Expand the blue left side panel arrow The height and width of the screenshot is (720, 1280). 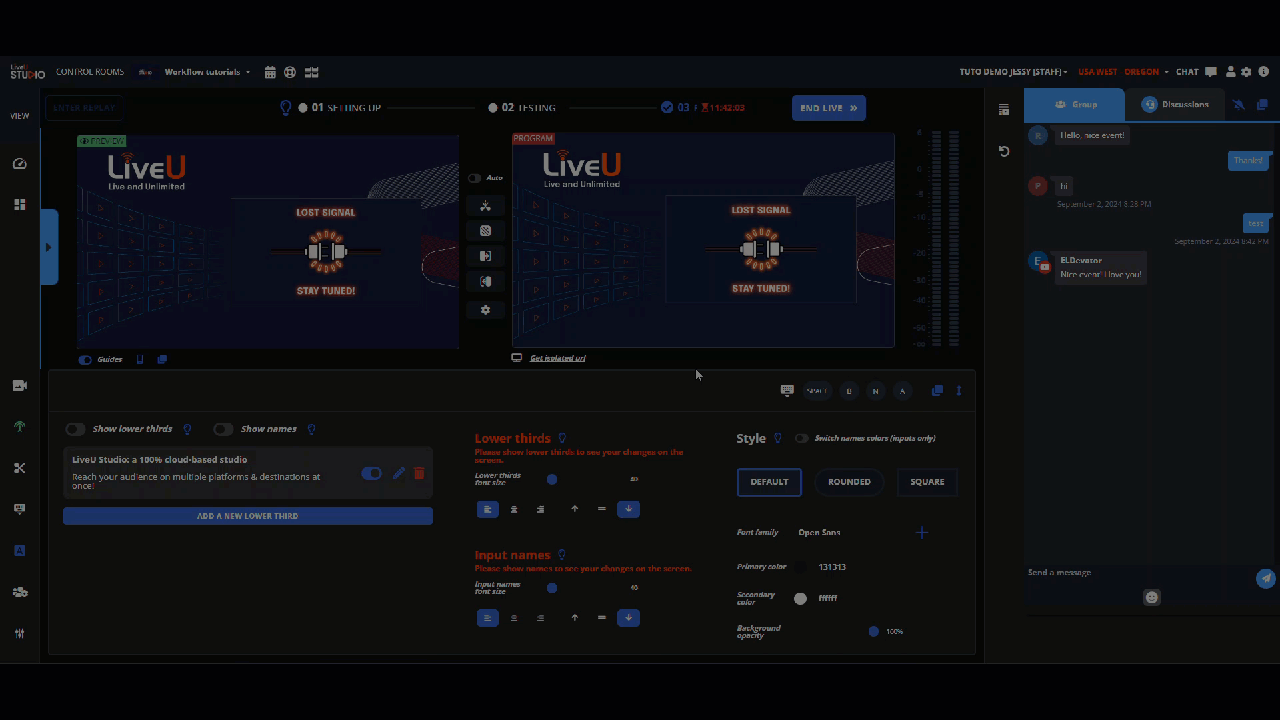(x=48, y=247)
